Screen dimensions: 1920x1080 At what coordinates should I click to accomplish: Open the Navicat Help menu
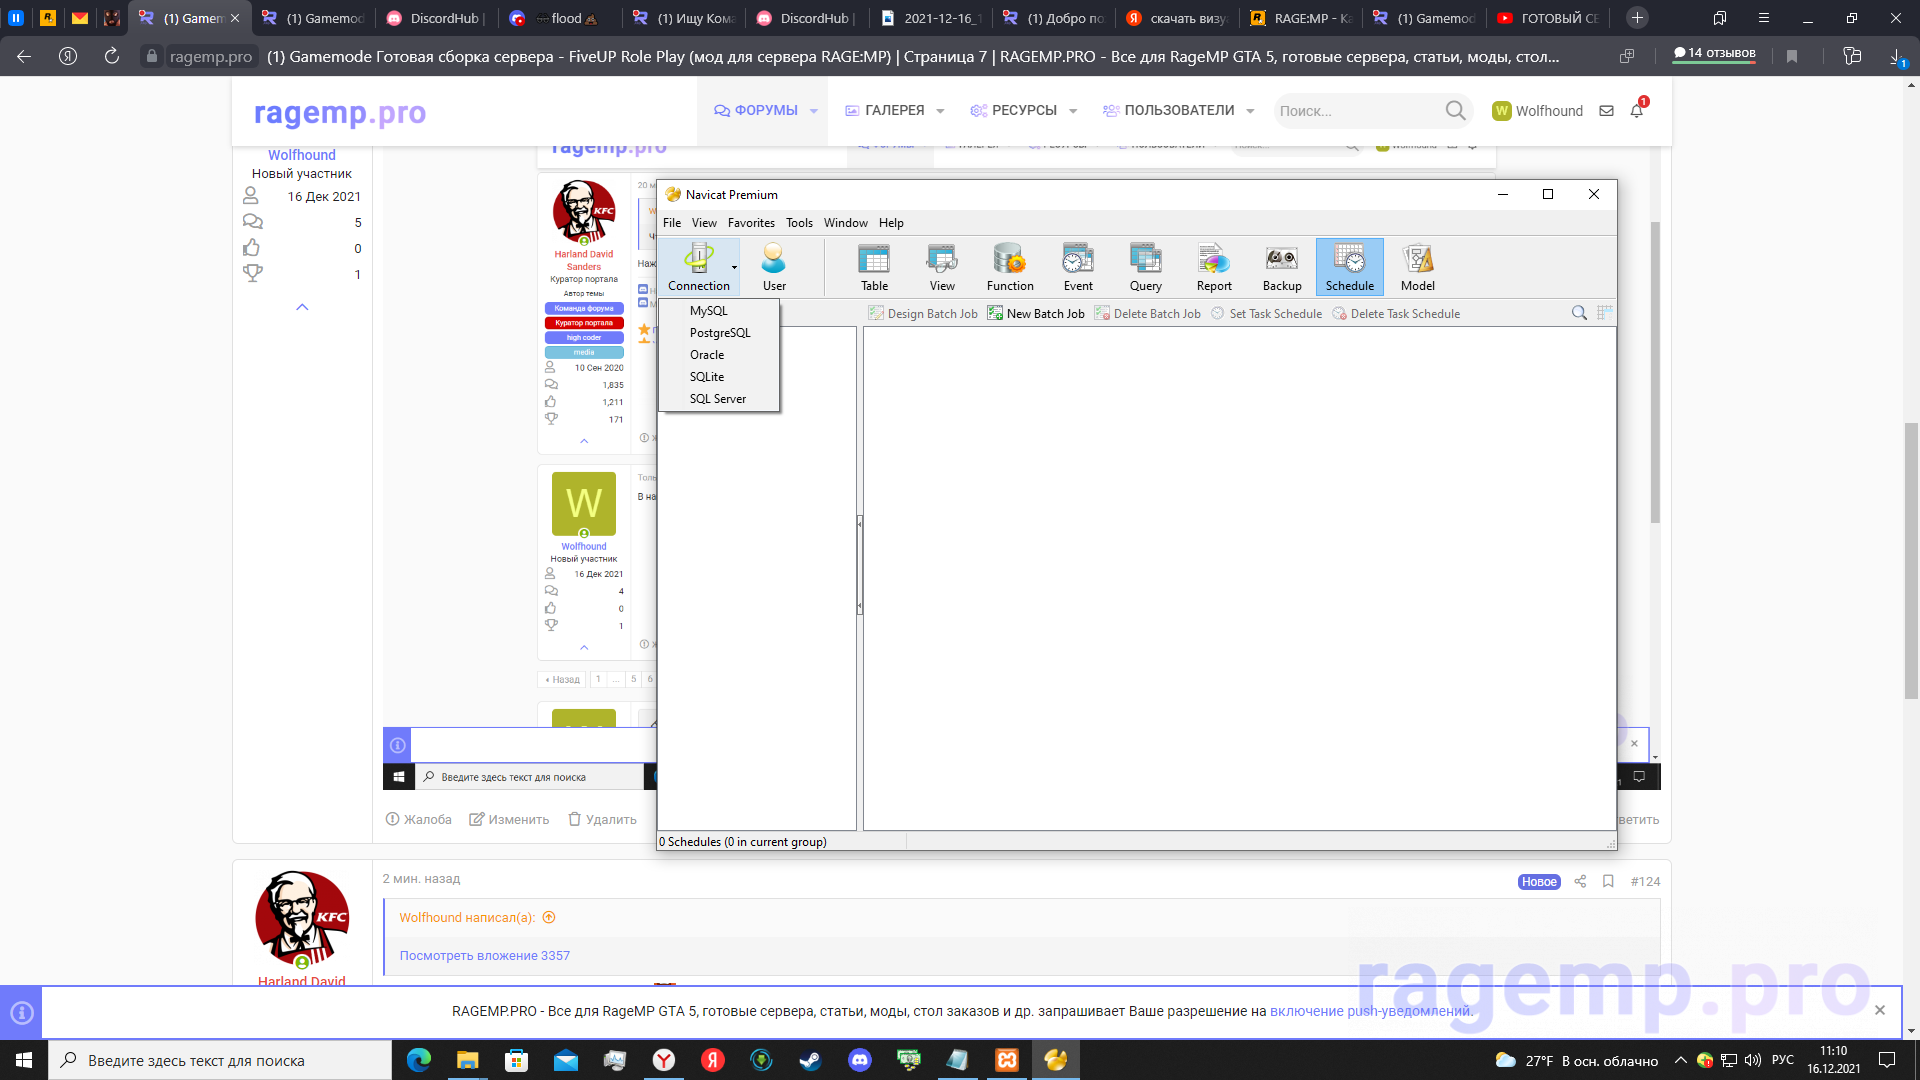[x=891, y=223]
